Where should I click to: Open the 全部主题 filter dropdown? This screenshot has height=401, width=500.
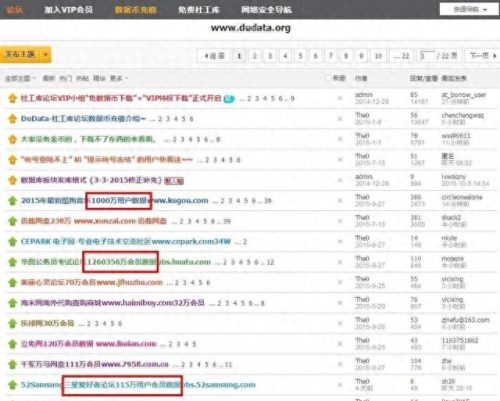20,78
